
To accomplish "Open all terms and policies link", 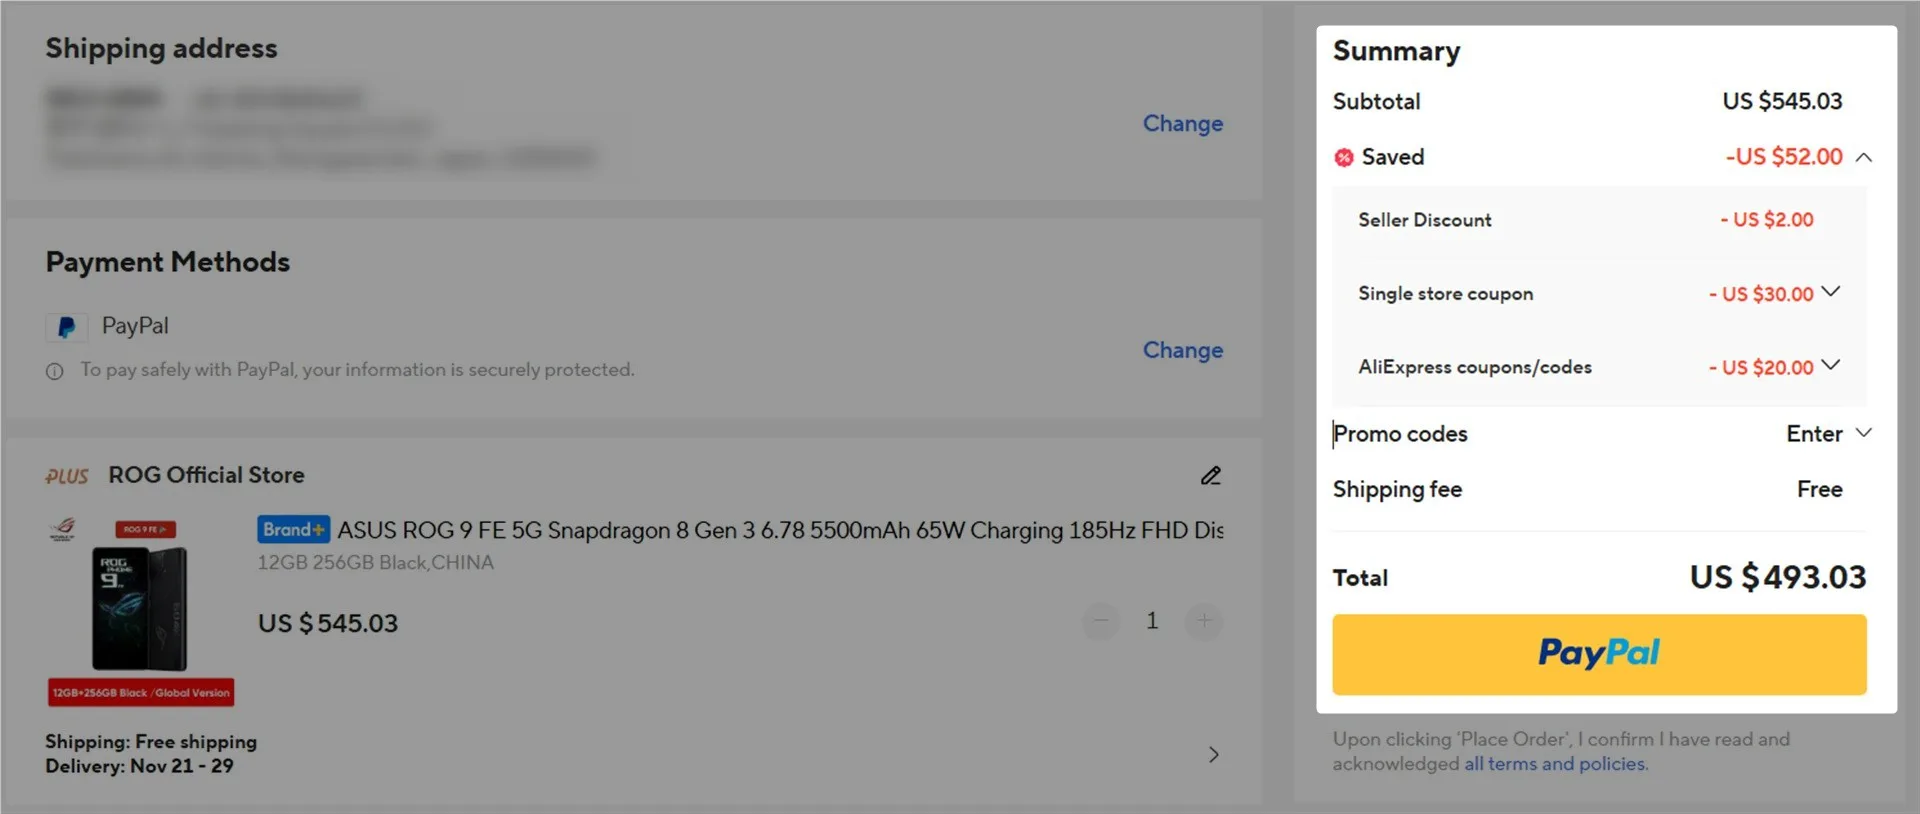I will click(x=1555, y=764).
